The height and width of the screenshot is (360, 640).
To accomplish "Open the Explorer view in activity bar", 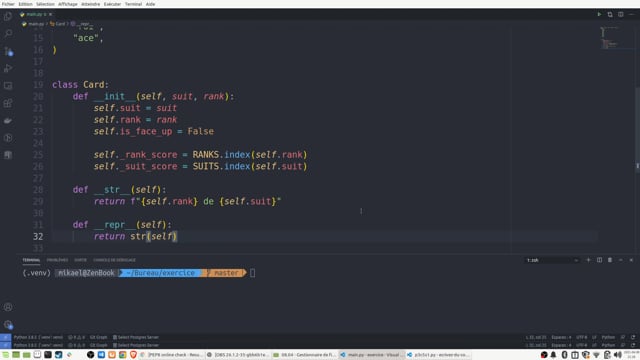I will (8, 17).
